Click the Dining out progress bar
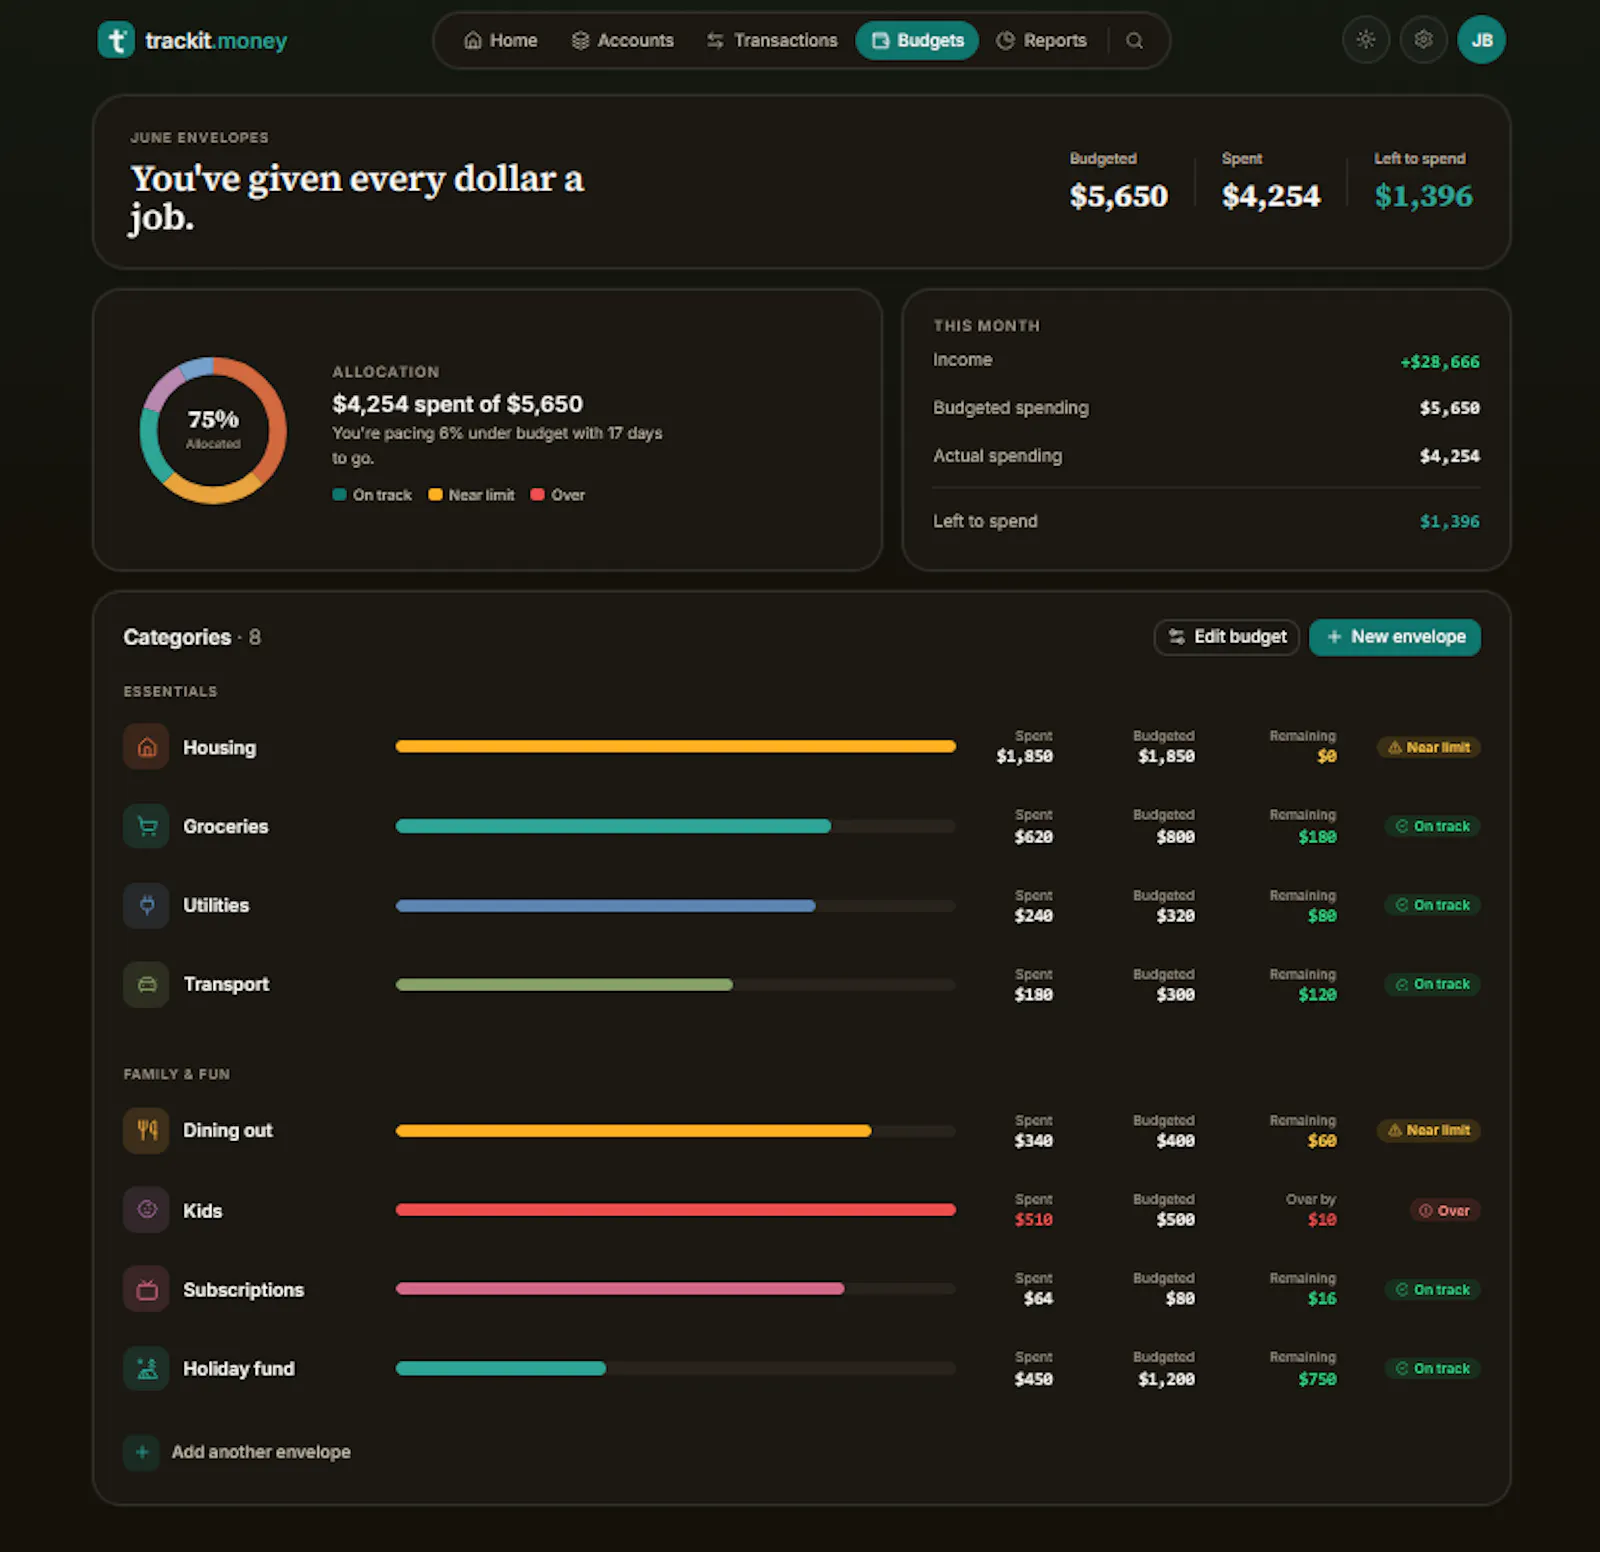 click(x=676, y=1130)
